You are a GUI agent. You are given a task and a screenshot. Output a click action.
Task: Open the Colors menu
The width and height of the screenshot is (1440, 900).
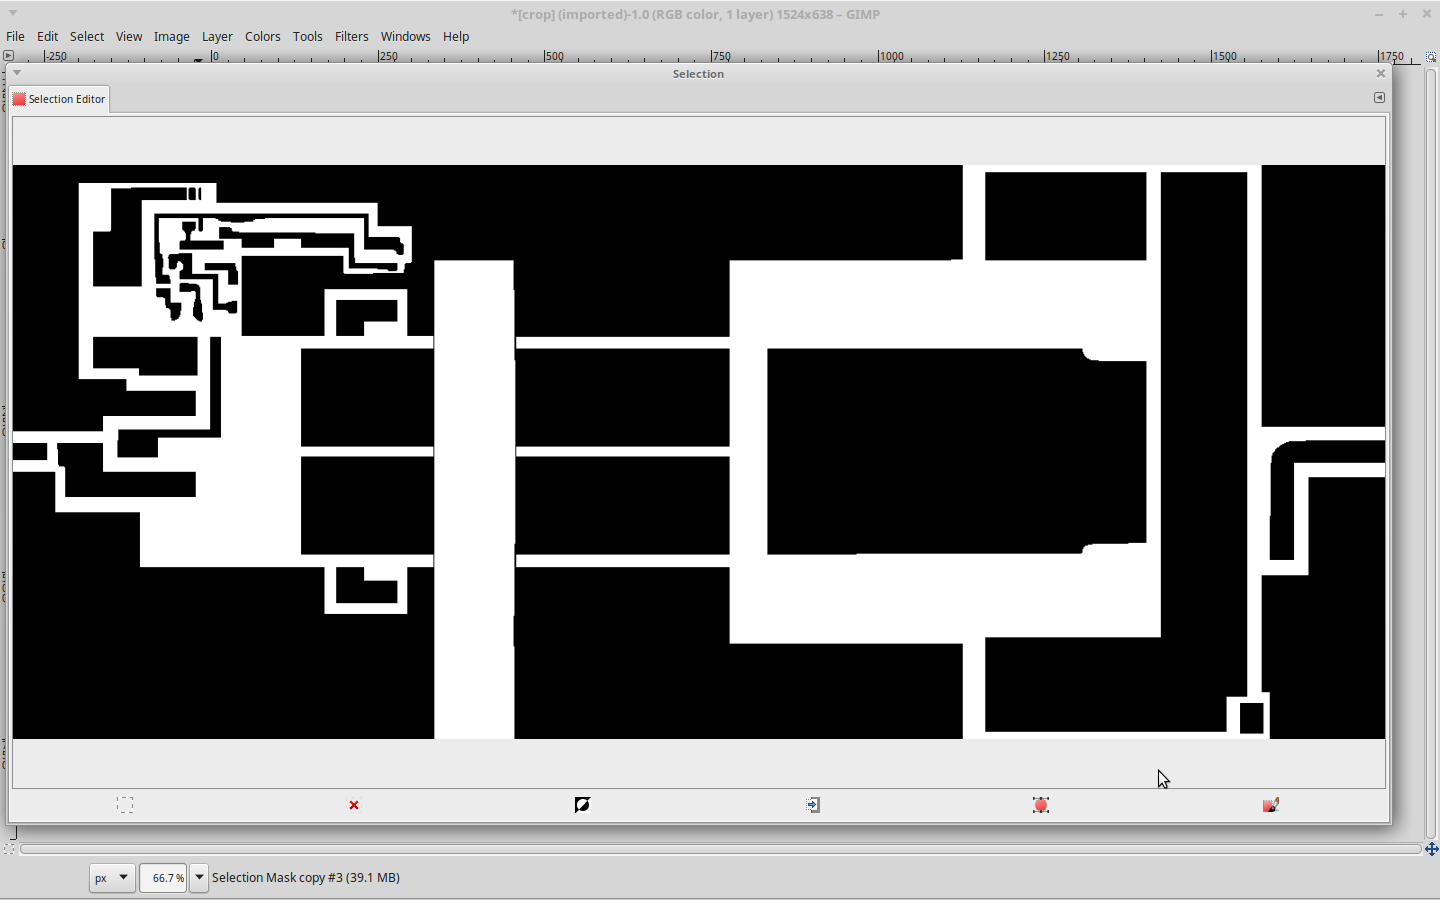click(x=262, y=36)
